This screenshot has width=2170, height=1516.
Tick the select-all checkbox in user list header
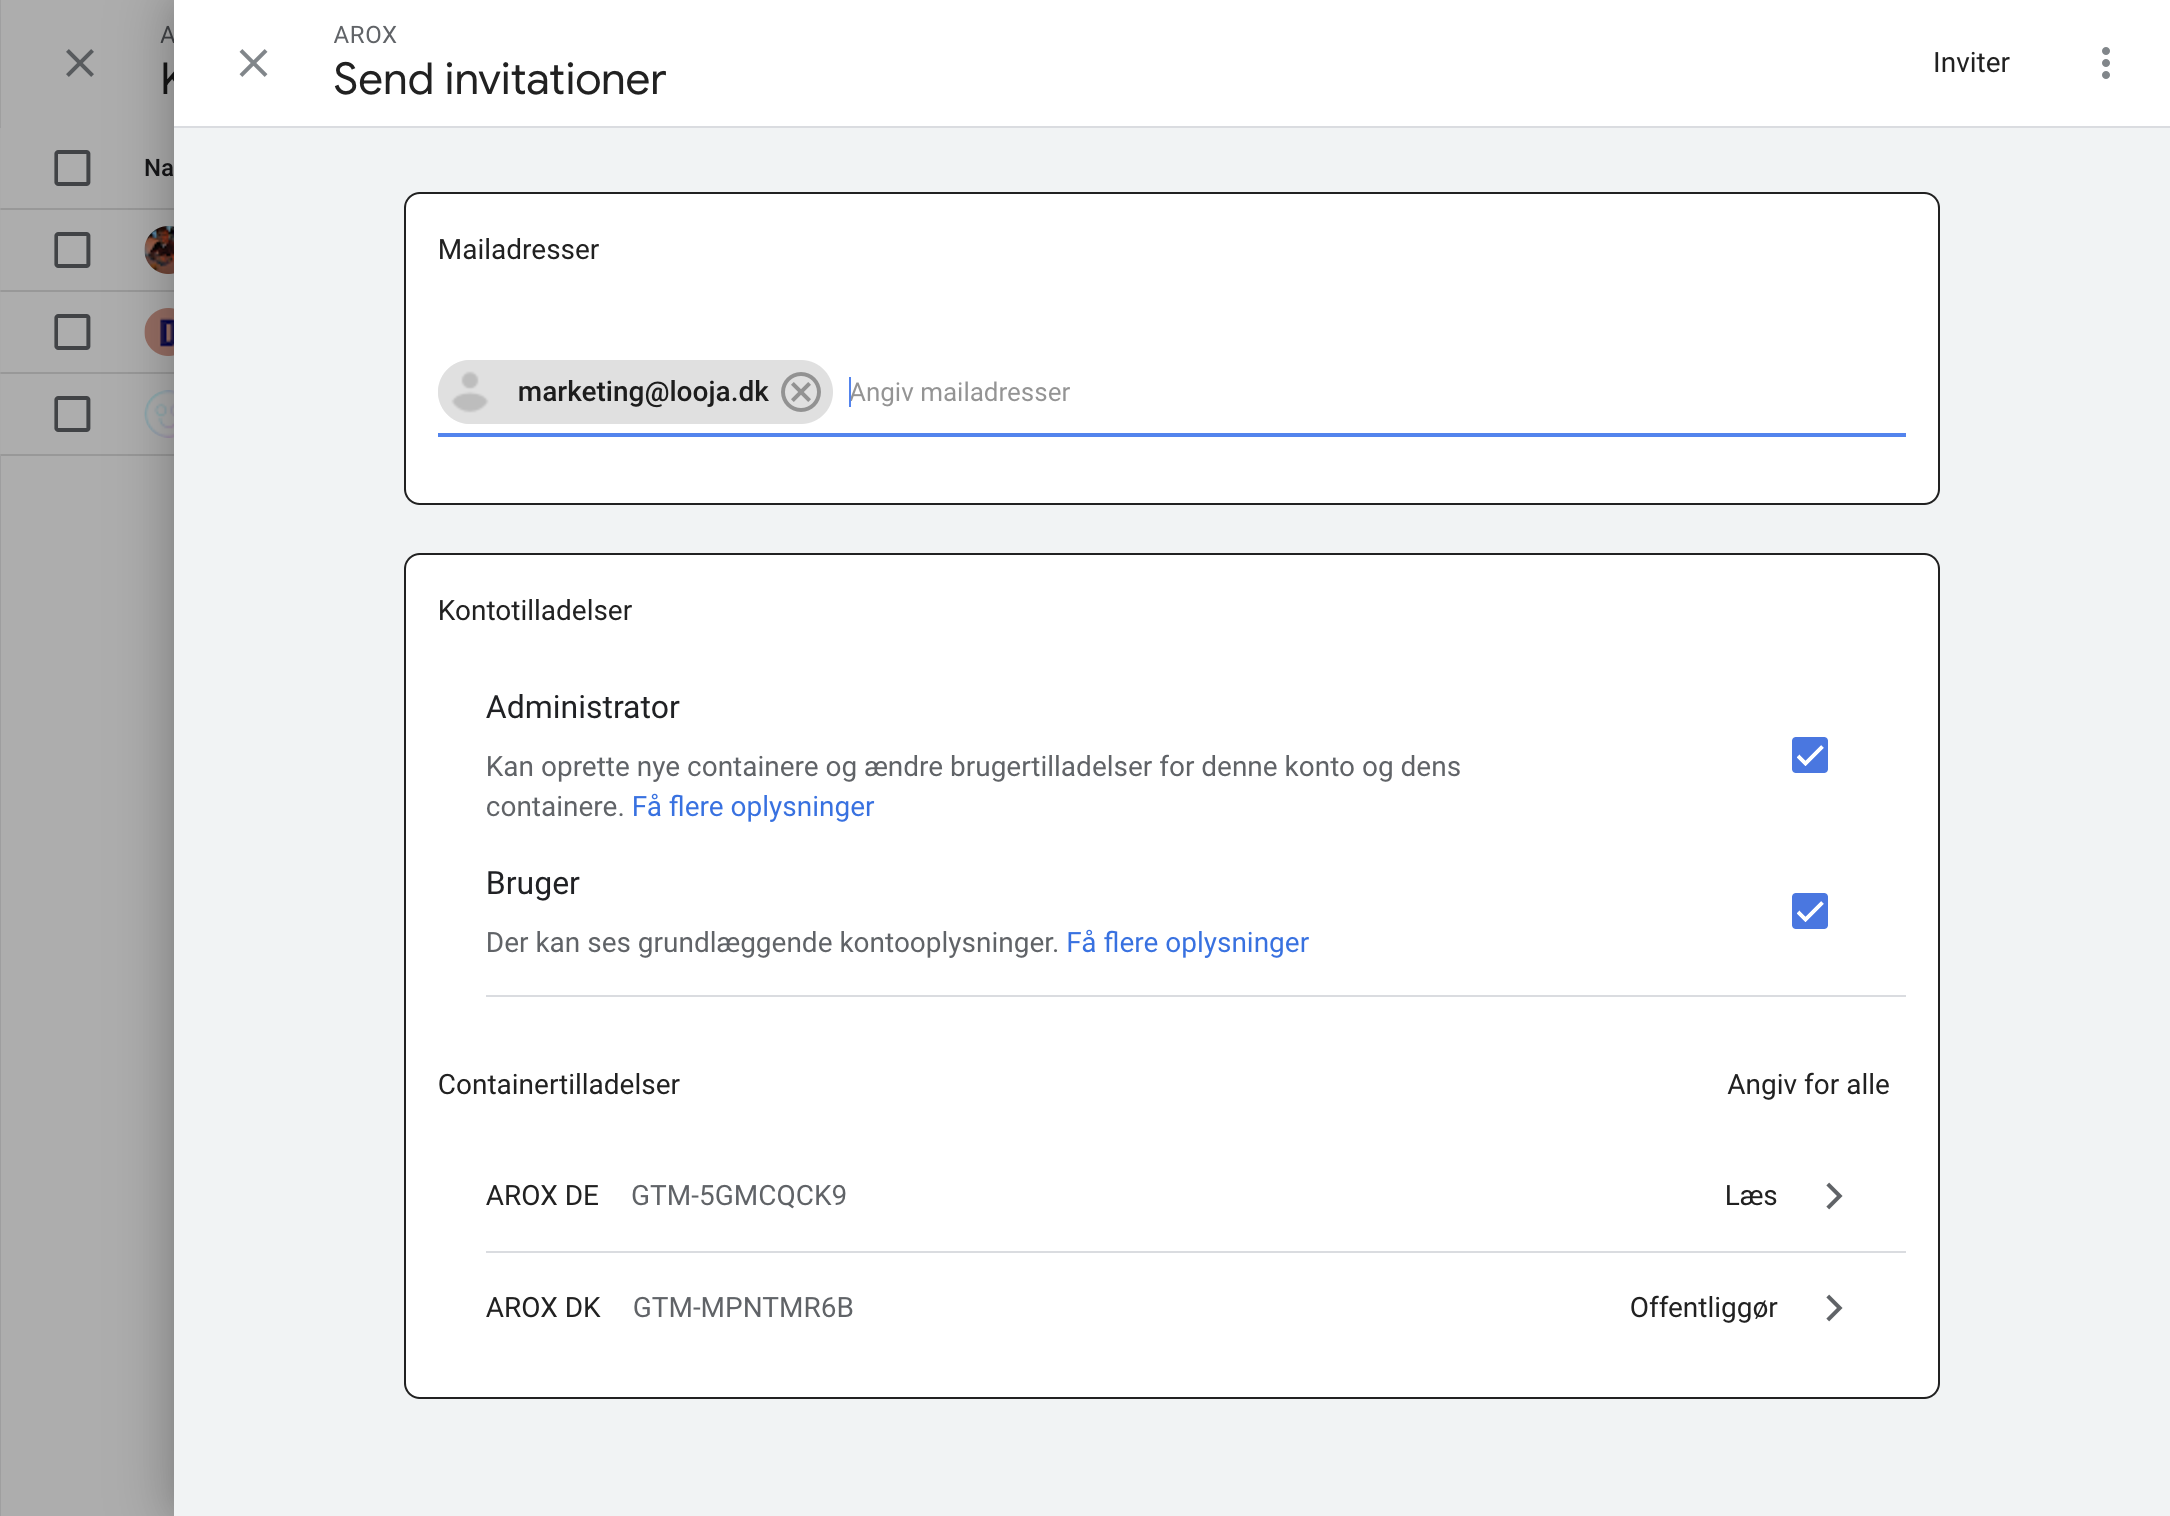pos(72,168)
